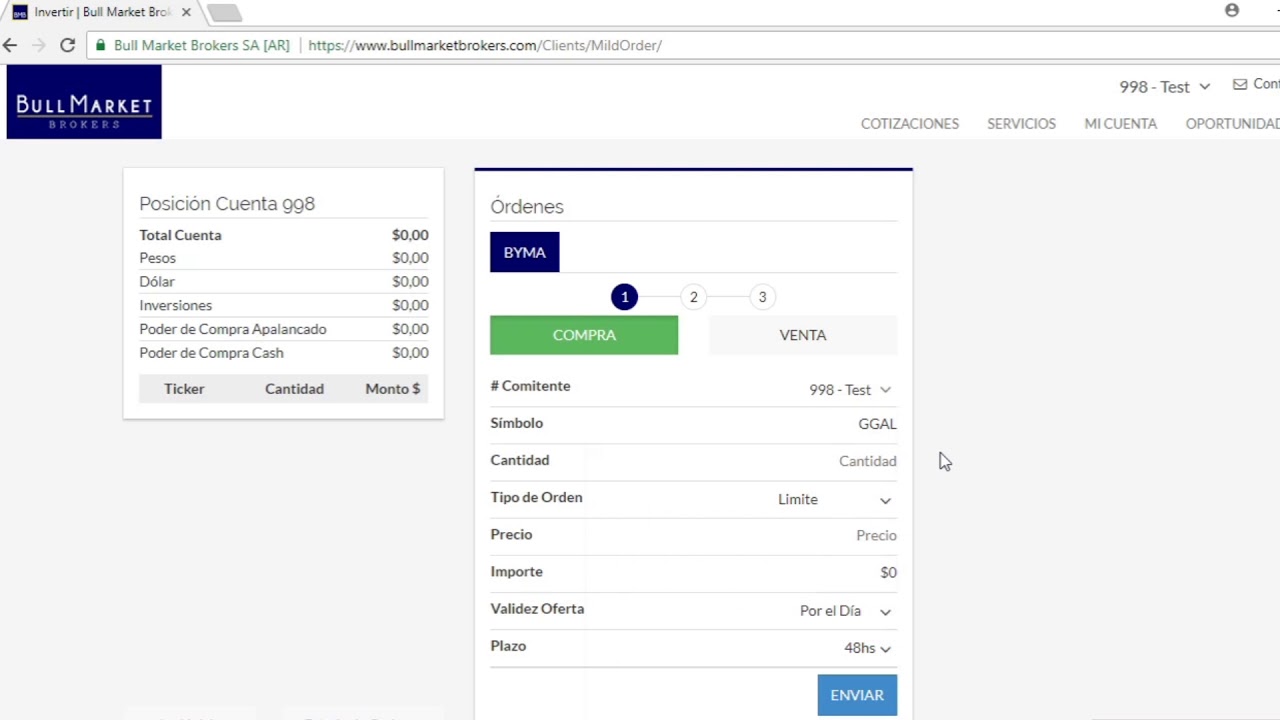Select the BYMA market tab
Image resolution: width=1280 pixels, height=720 pixels.
point(525,252)
